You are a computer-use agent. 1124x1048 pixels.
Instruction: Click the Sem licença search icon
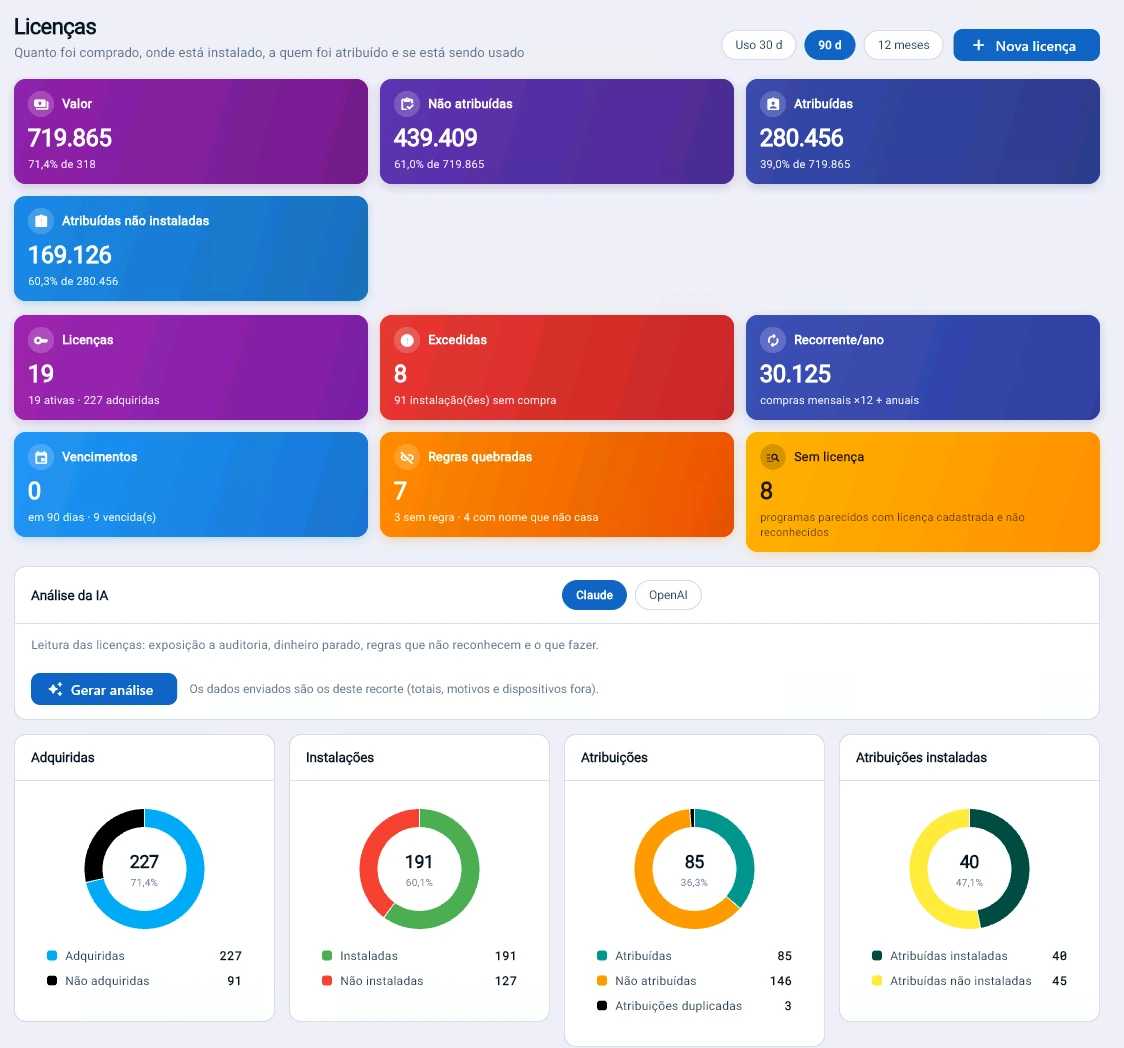point(773,457)
